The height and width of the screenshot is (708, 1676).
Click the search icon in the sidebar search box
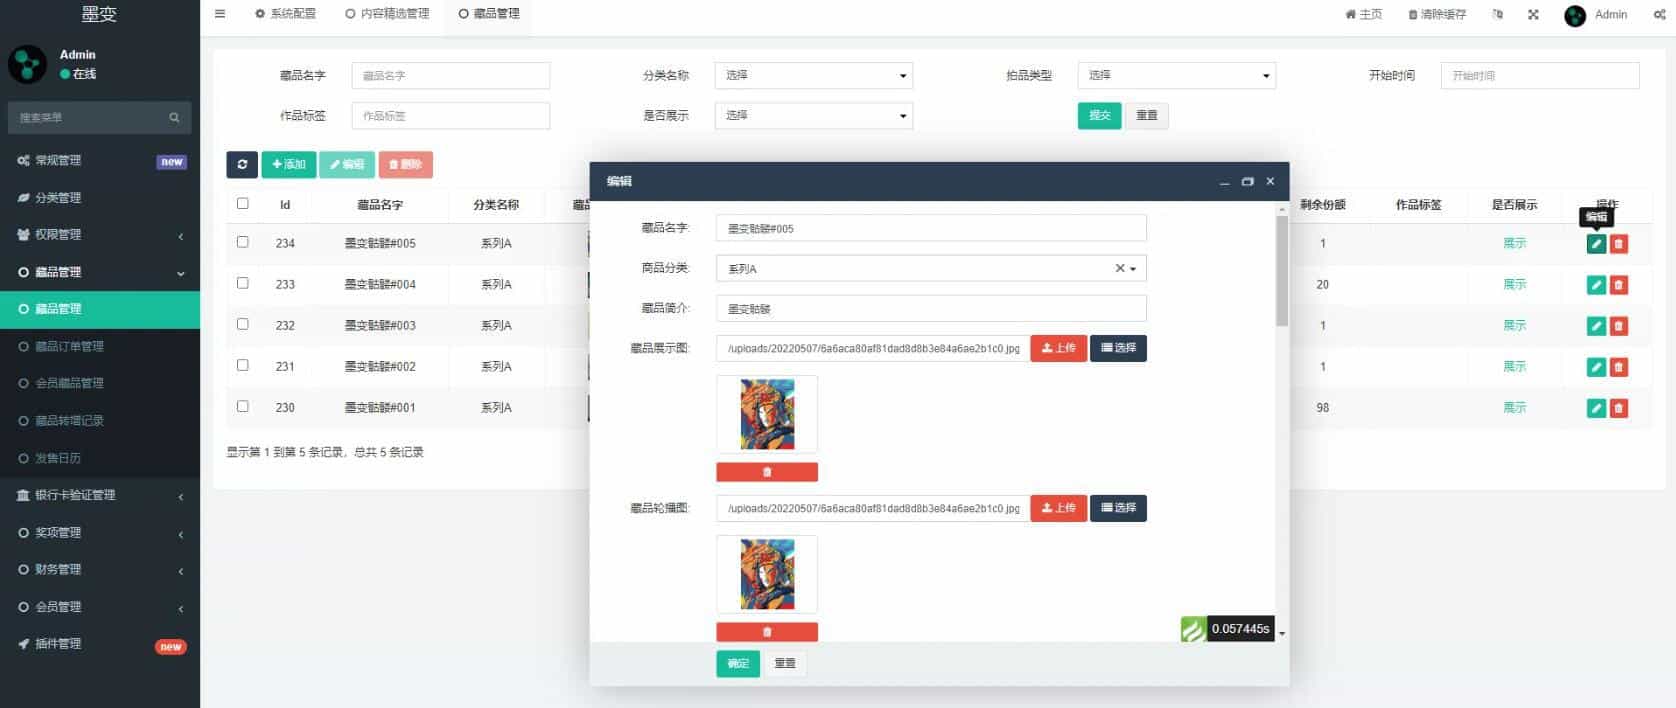click(174, 118)
